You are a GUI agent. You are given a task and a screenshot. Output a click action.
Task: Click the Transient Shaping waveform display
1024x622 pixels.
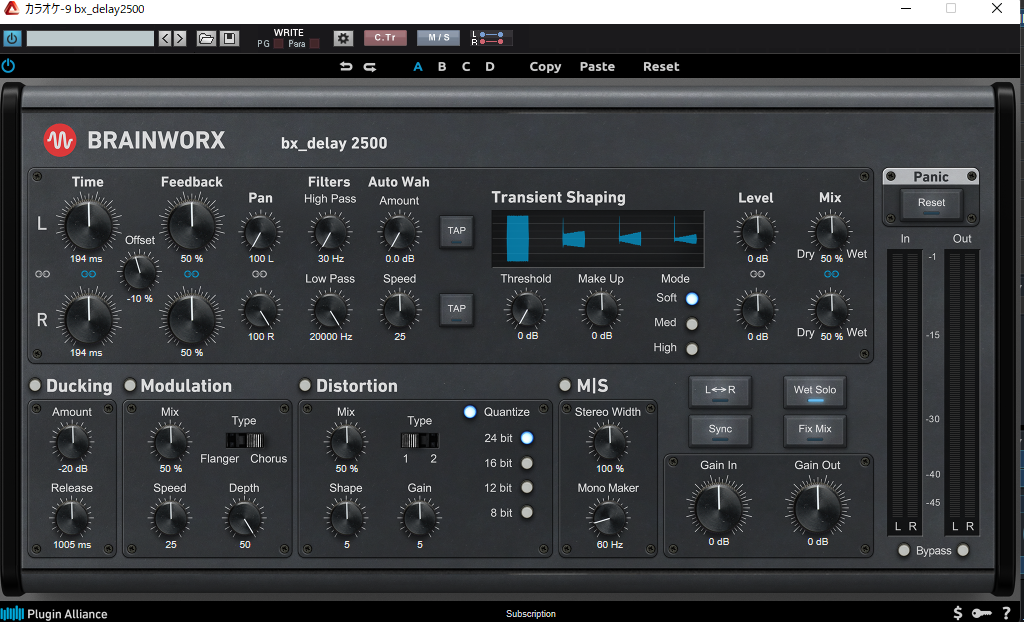[x=598, y=238]
